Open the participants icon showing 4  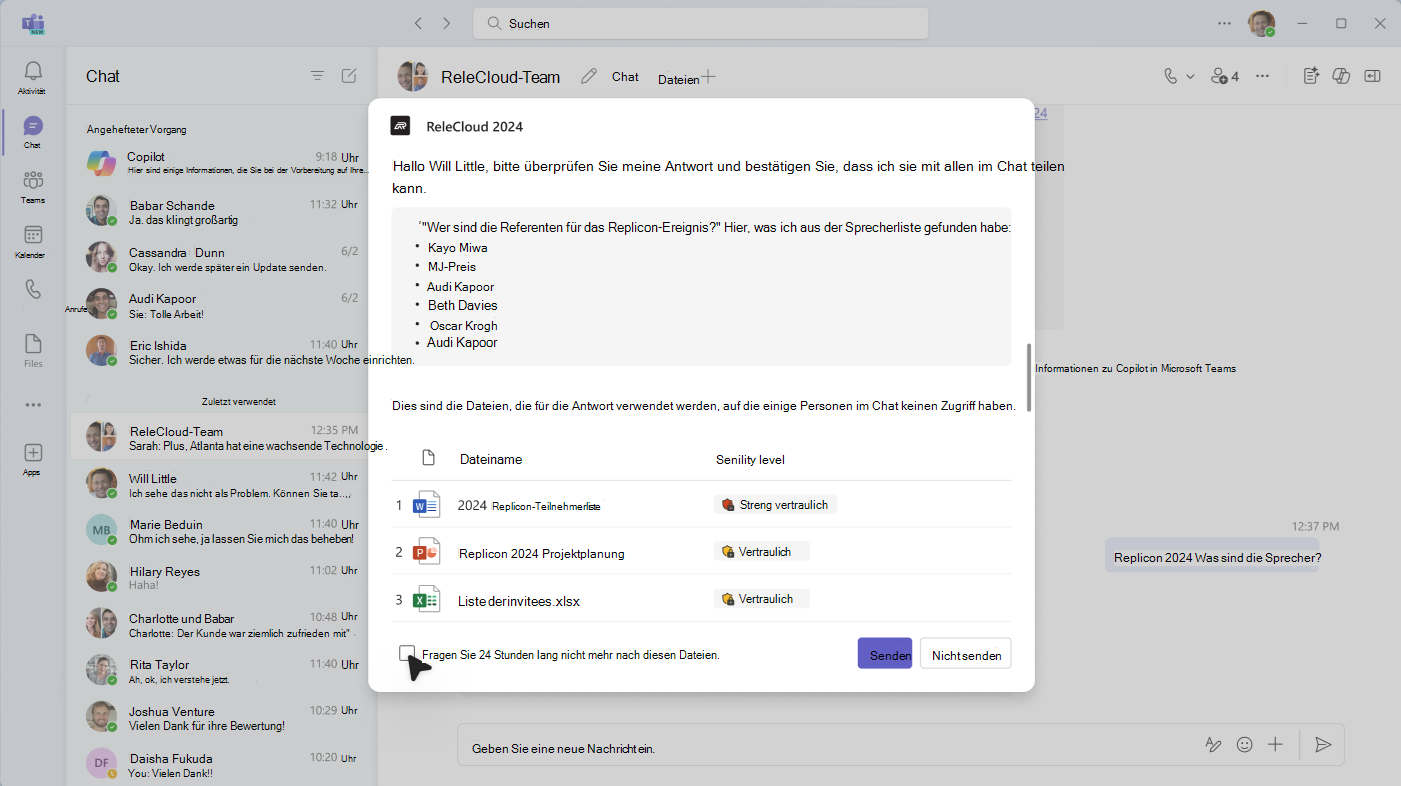(x=1225, y=76)
